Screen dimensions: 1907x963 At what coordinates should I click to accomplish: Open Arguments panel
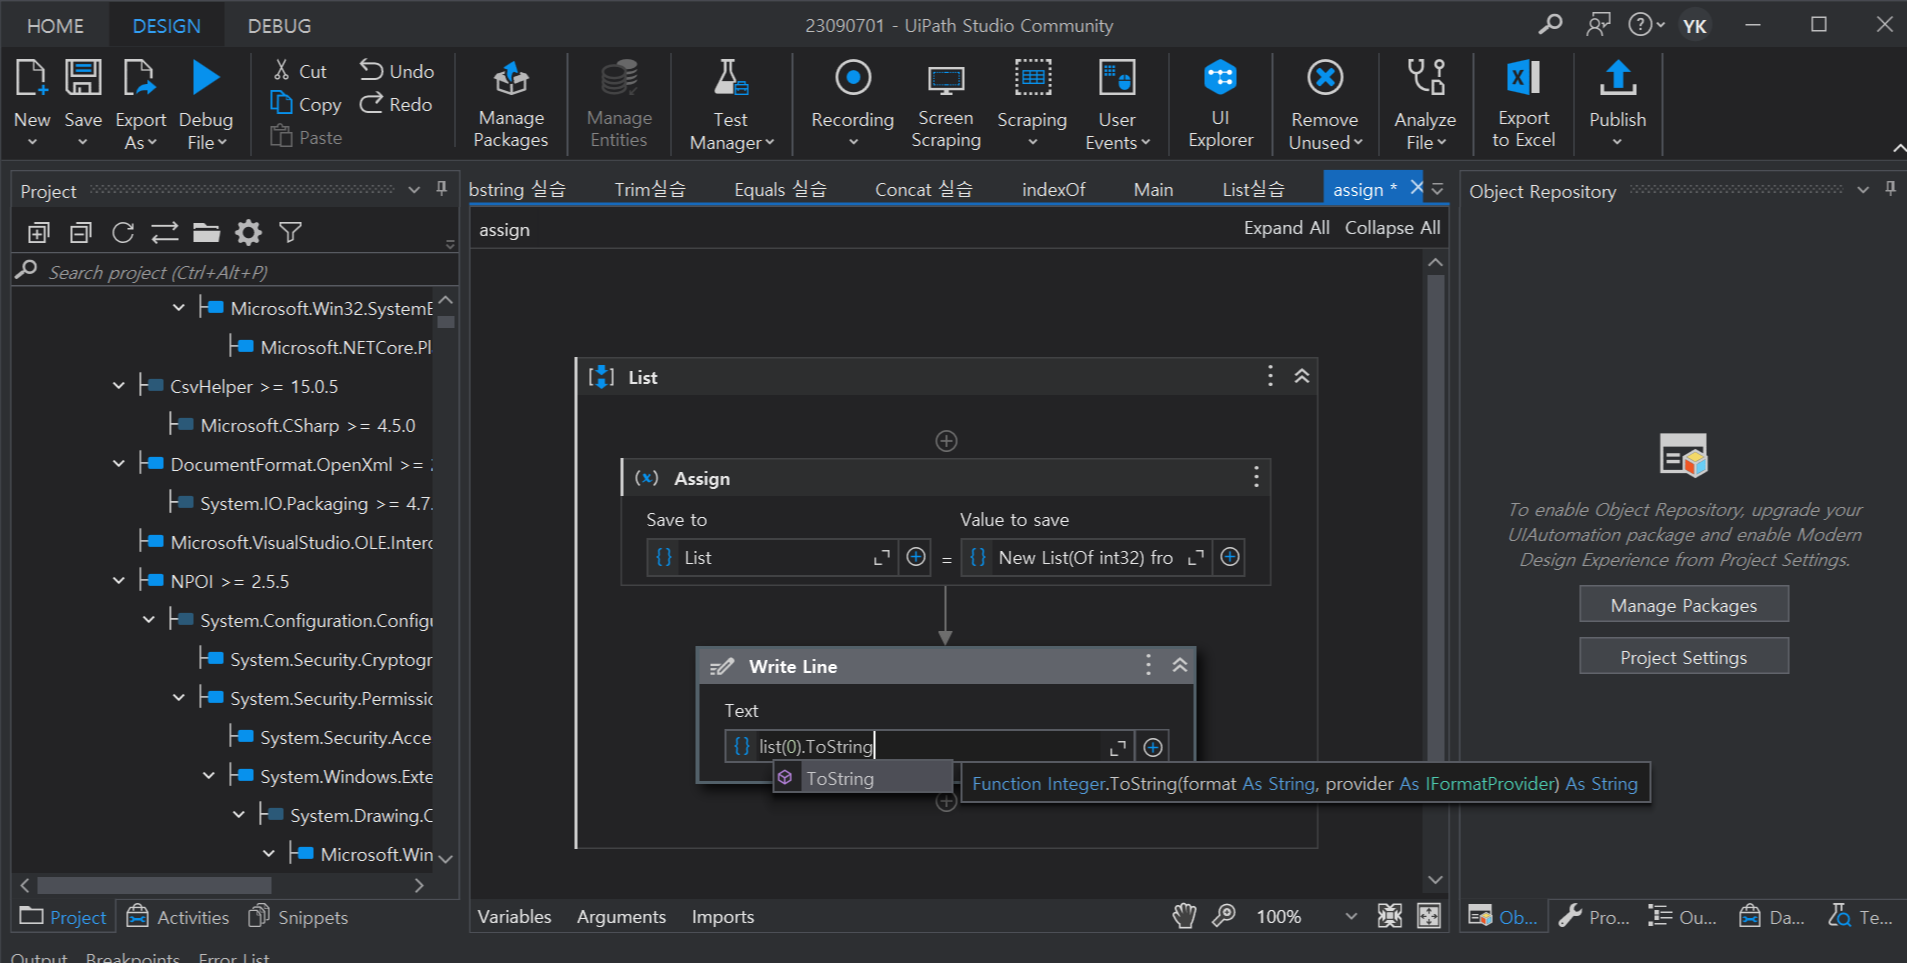621,917
